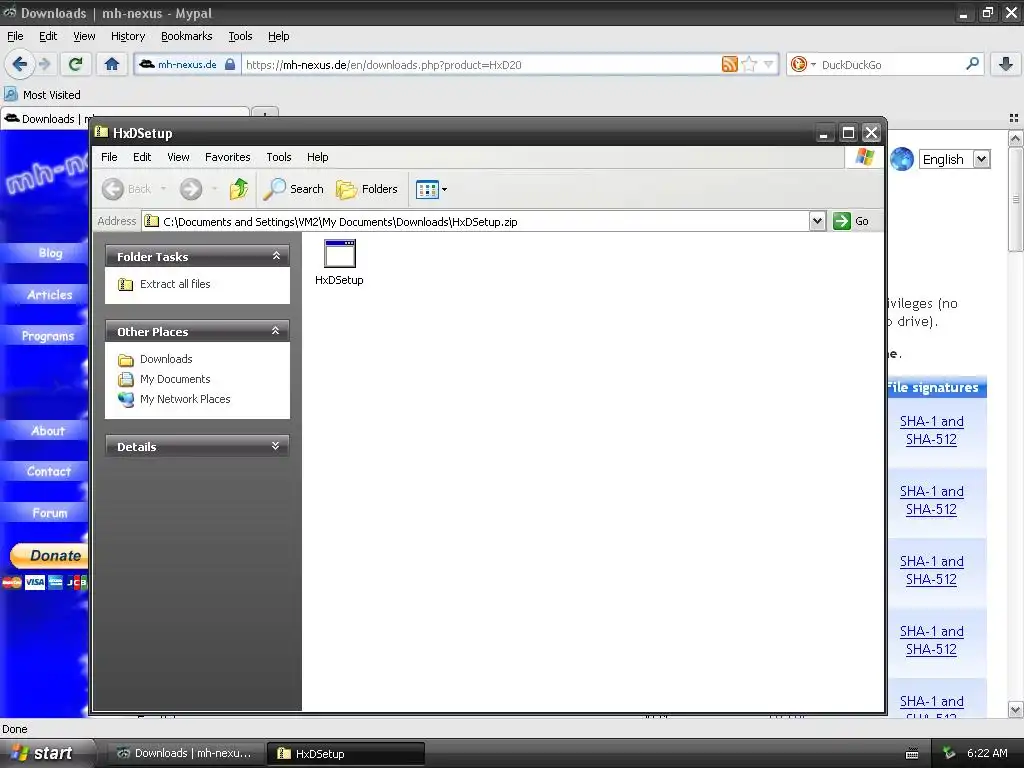Click the Explorer address path field

pyautogui.click(x=475, y=221)
